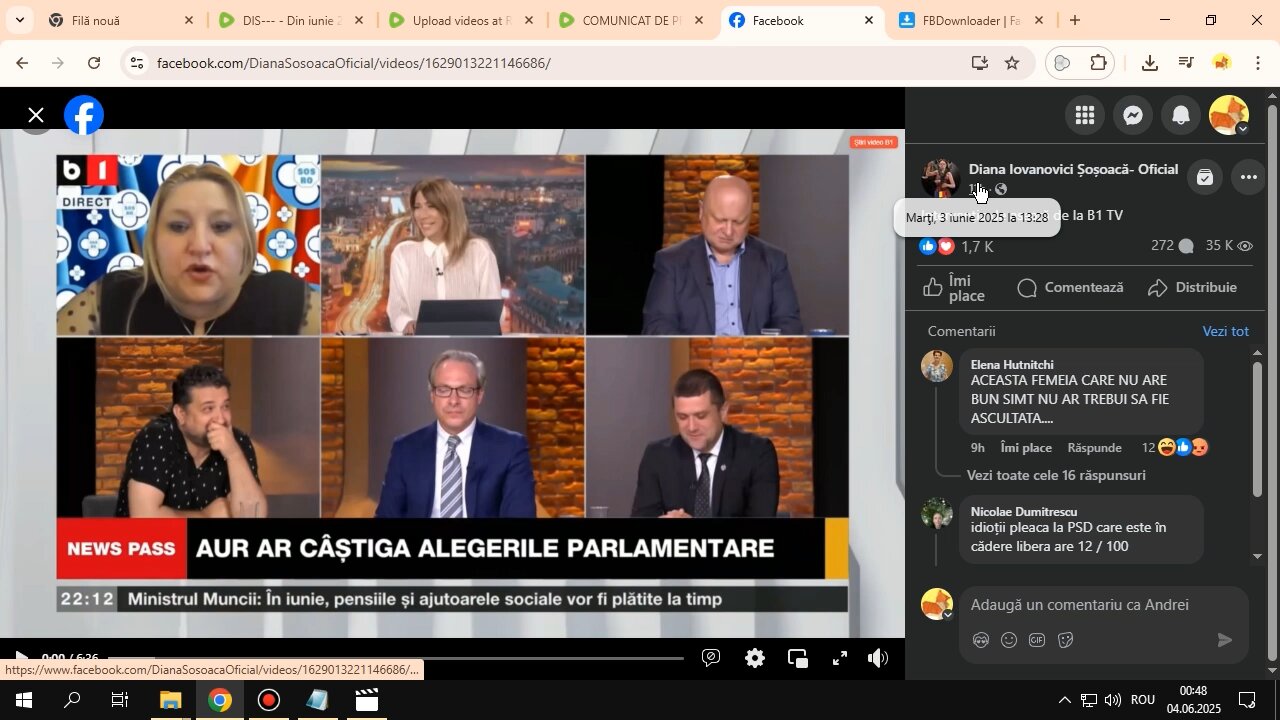Open the emoji picker in comment box
This screenshot has width=1280, height=720.
click(x=1009, y=640)
